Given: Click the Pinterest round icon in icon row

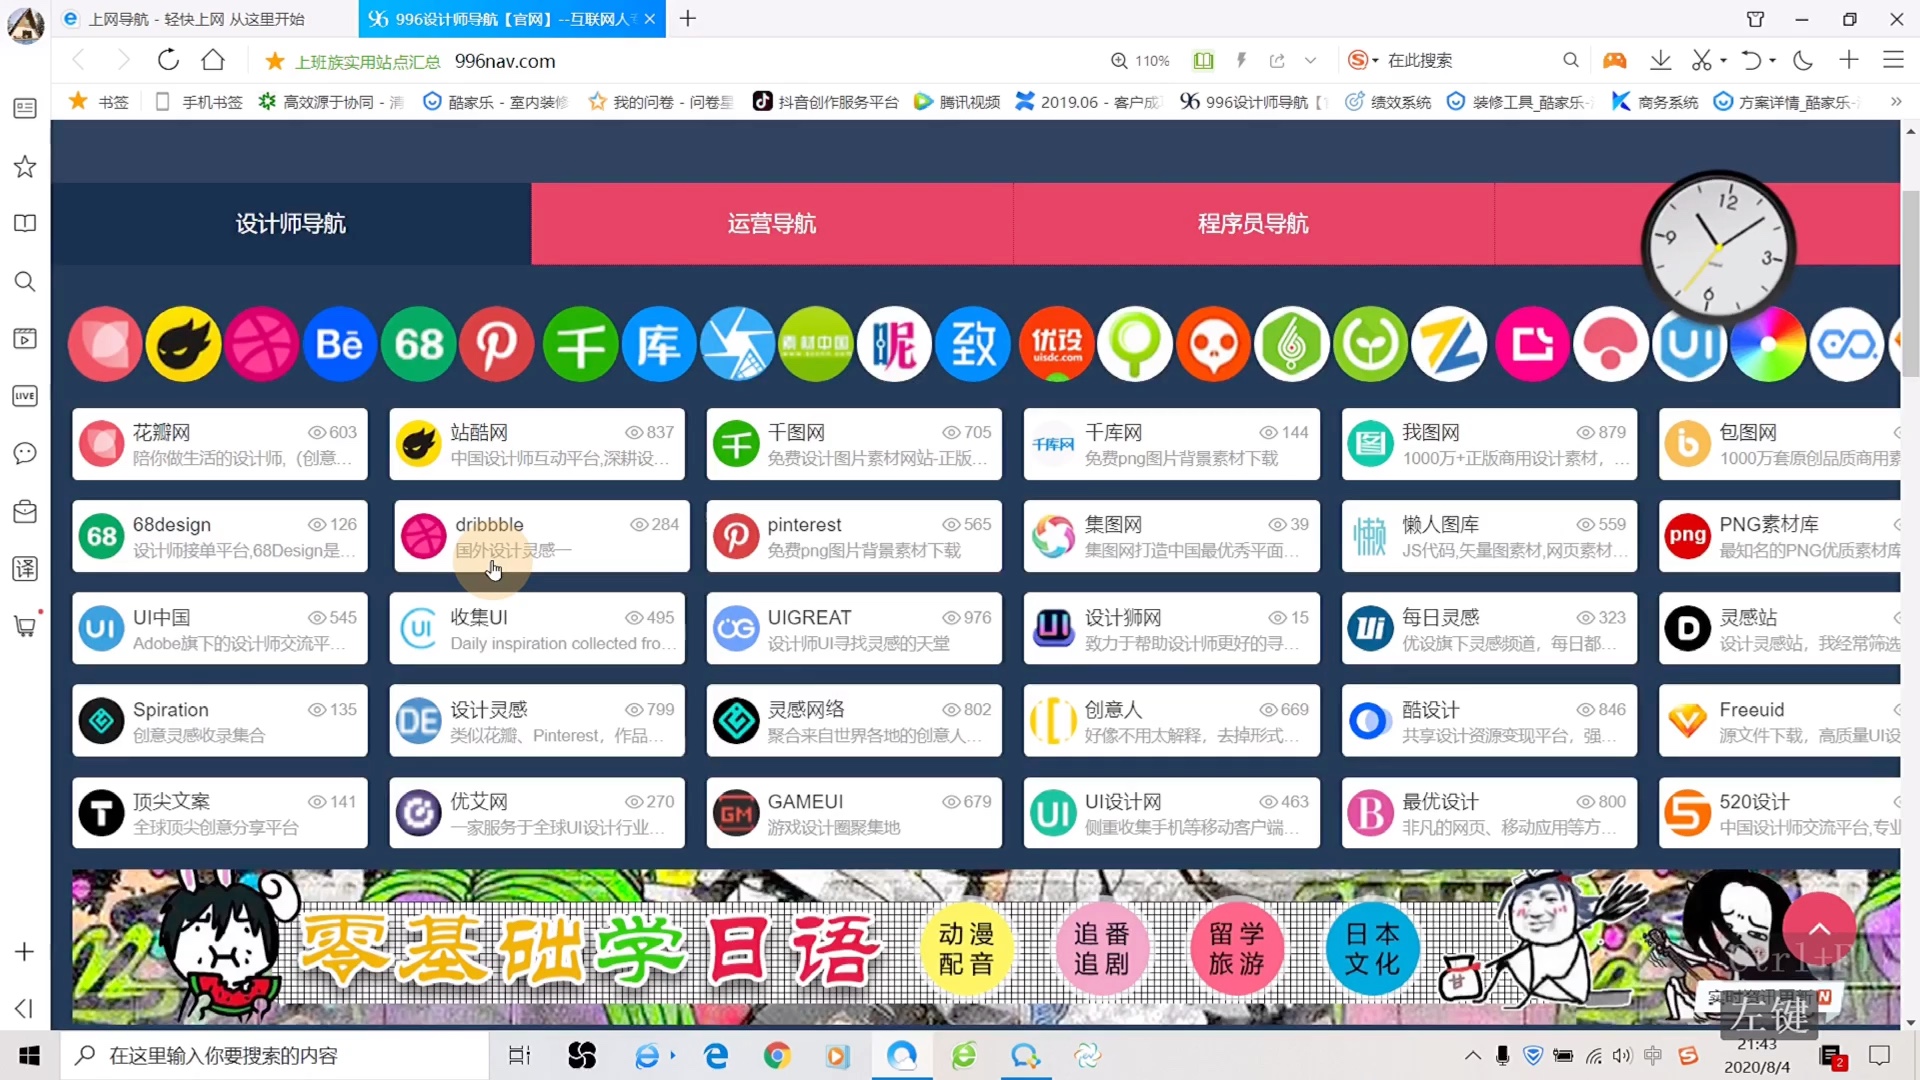Looking at the screenshot, I should [x=497, y=344].
